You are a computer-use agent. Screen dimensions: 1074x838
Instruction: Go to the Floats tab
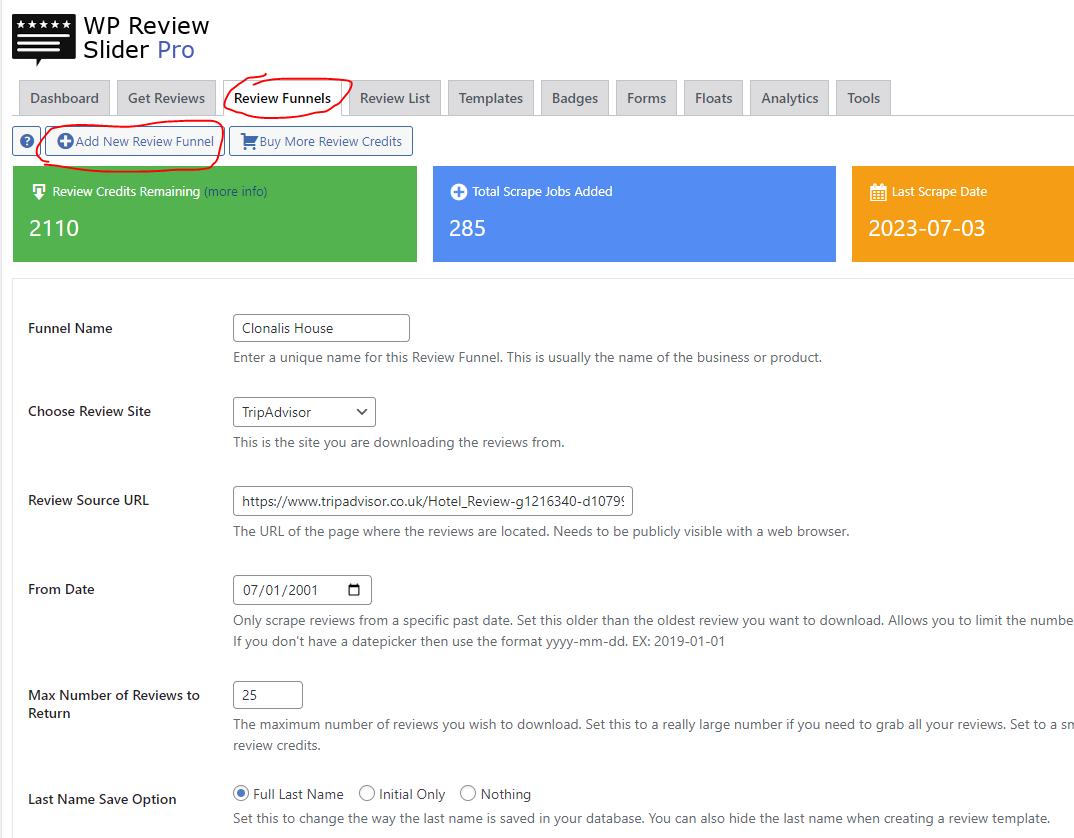tap(714, 98)
